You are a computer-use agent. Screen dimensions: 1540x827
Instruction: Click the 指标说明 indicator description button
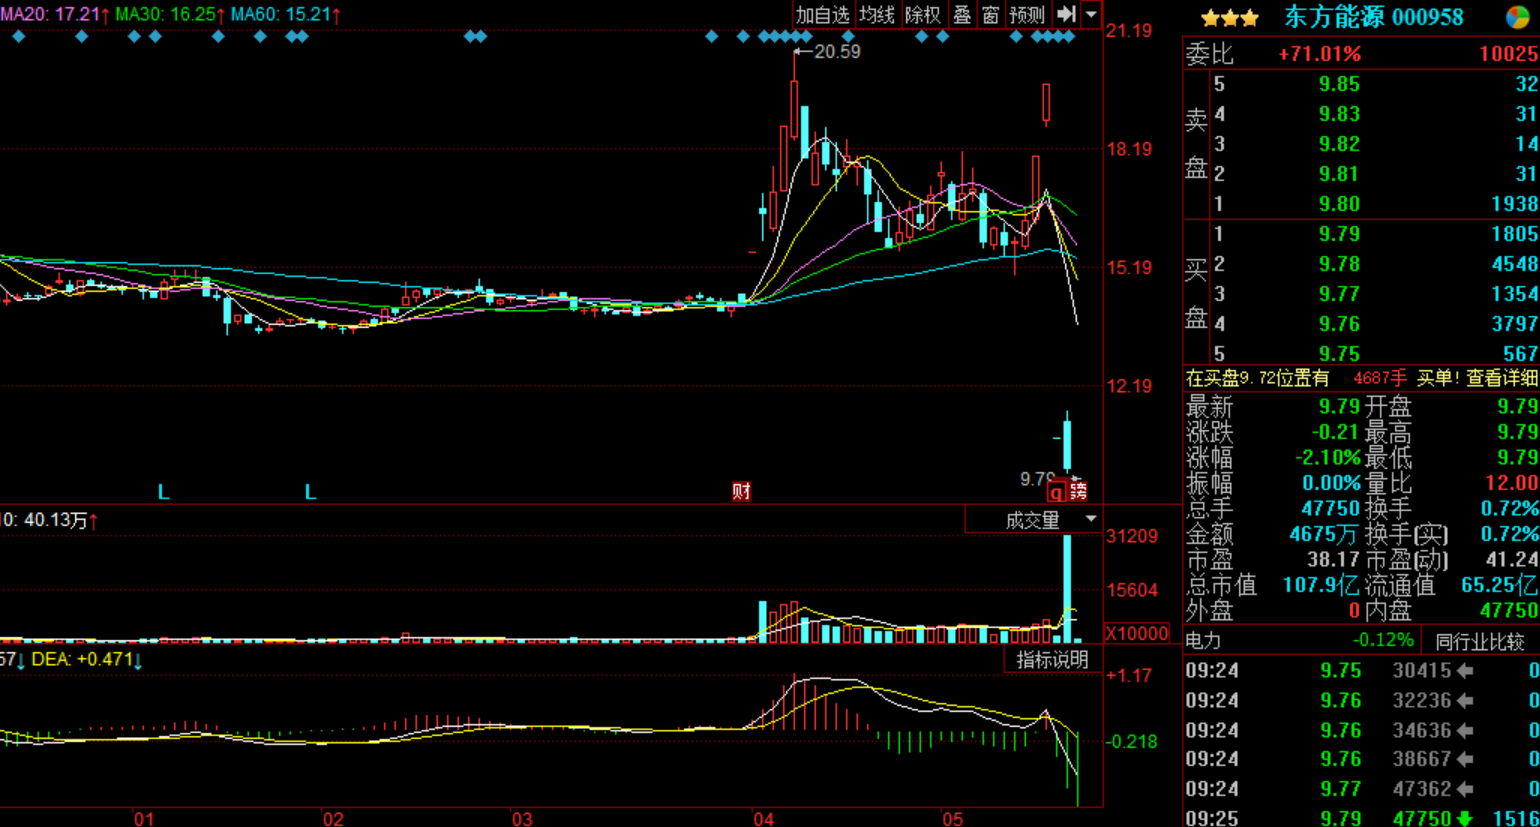tap(1052, 659)
